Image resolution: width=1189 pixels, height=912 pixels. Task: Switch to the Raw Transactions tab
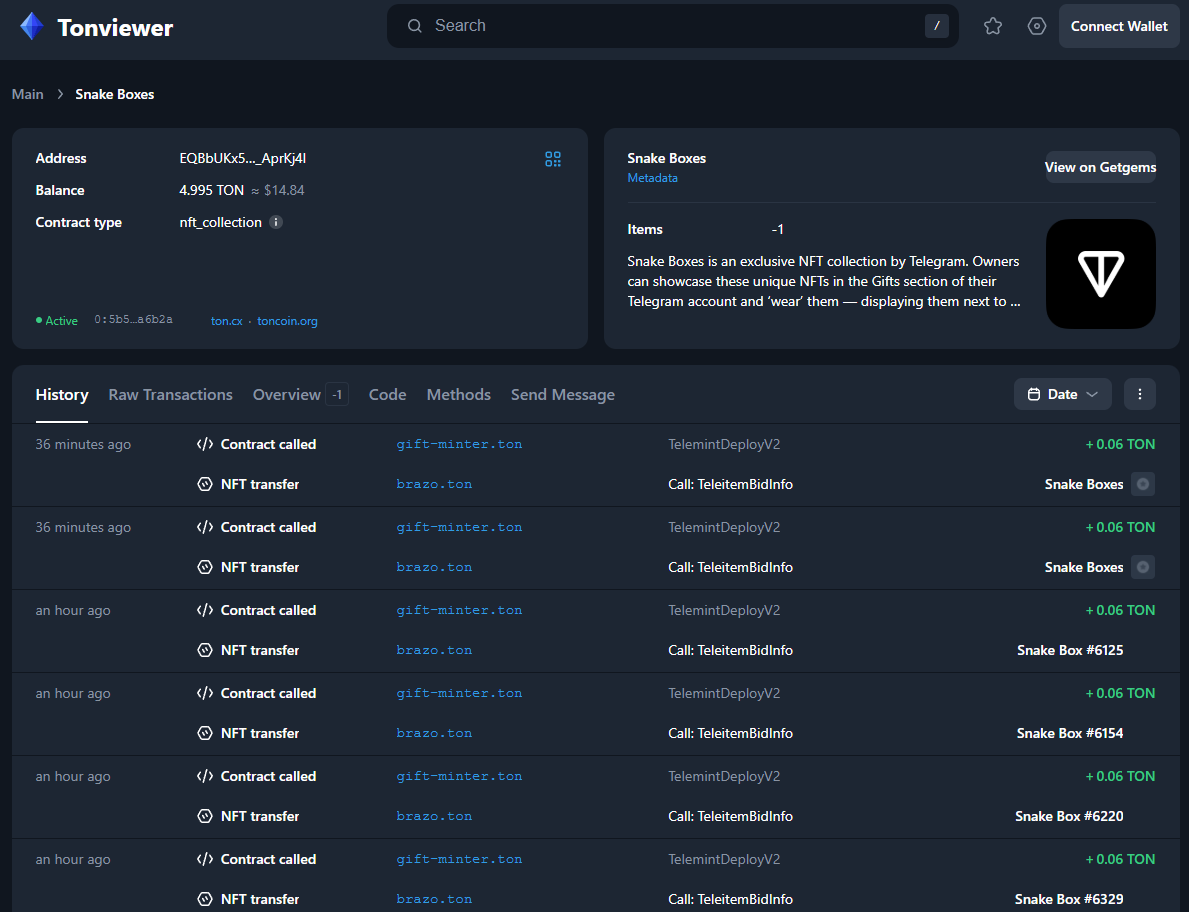click(x=170, y=395)
